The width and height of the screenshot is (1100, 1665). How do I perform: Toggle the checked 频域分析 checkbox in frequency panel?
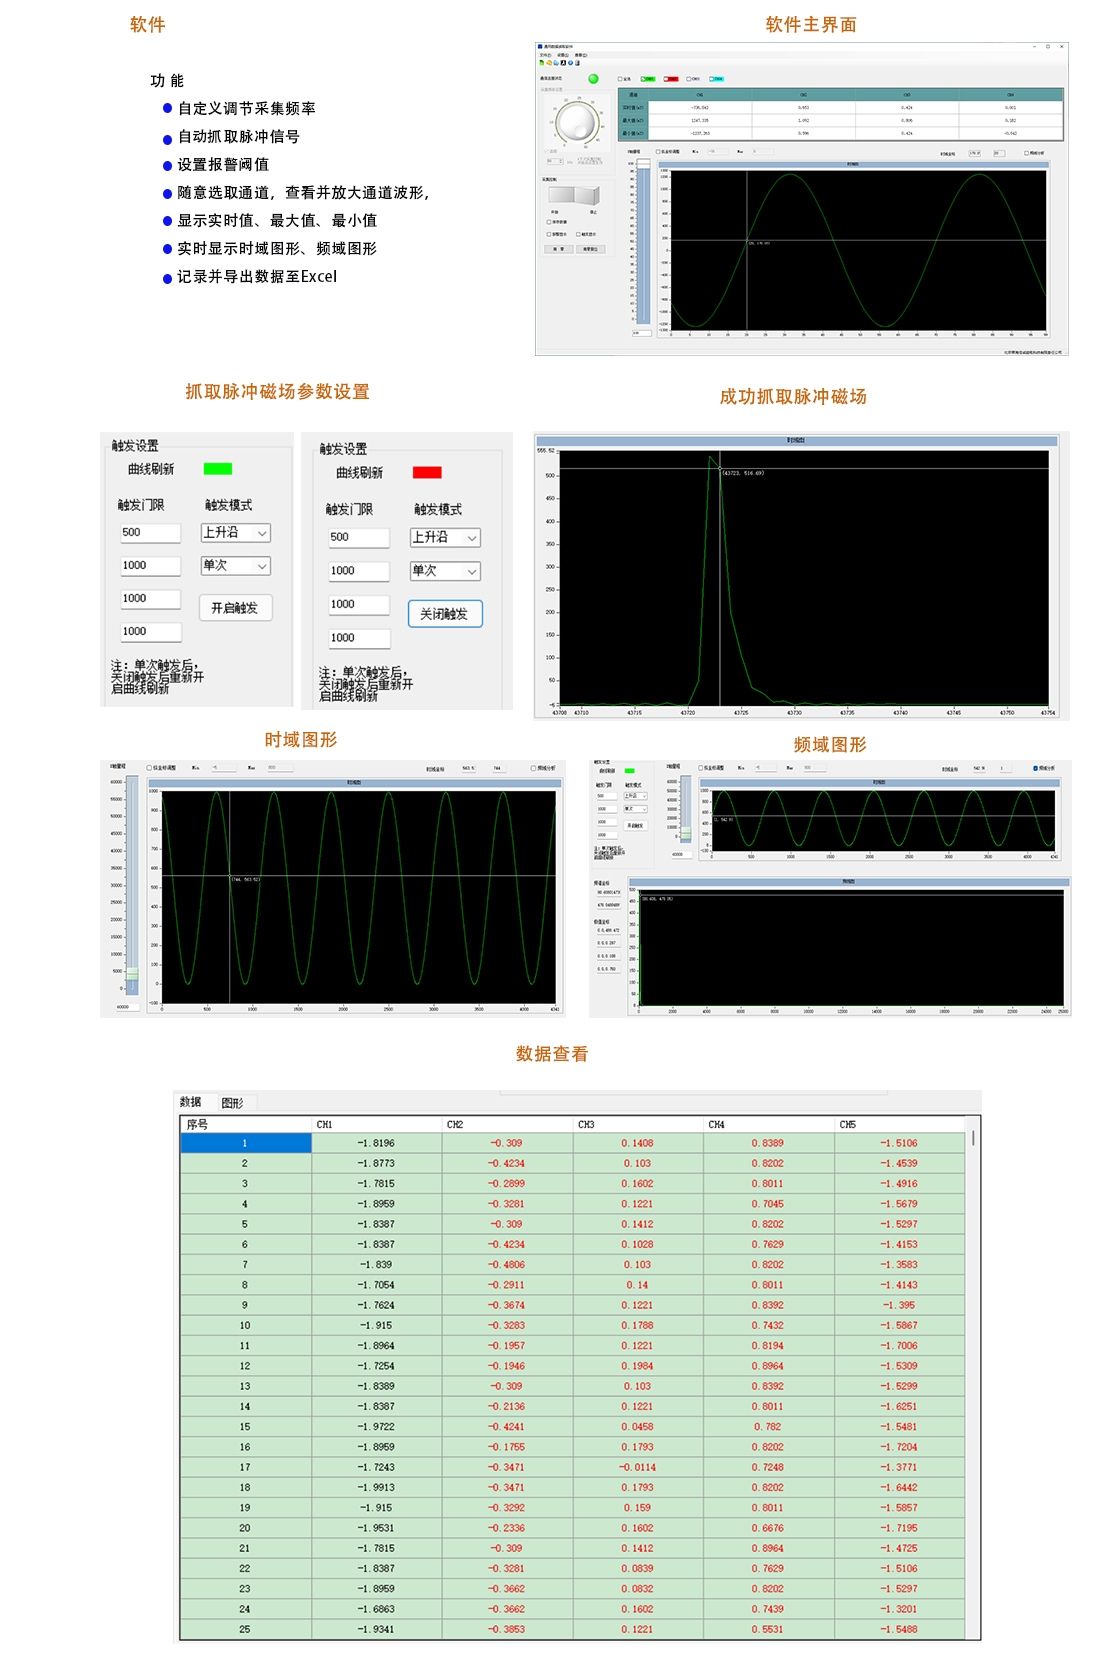[1035, 768]
